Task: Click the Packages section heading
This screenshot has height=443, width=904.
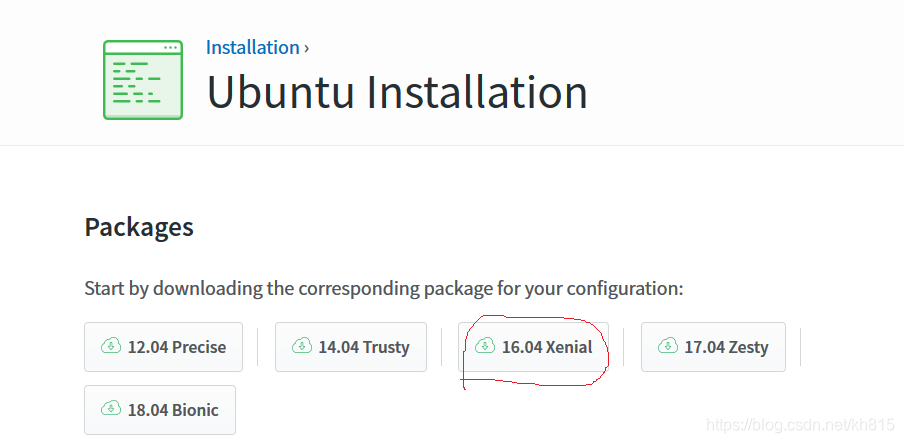Action: [x=139, y=227]
